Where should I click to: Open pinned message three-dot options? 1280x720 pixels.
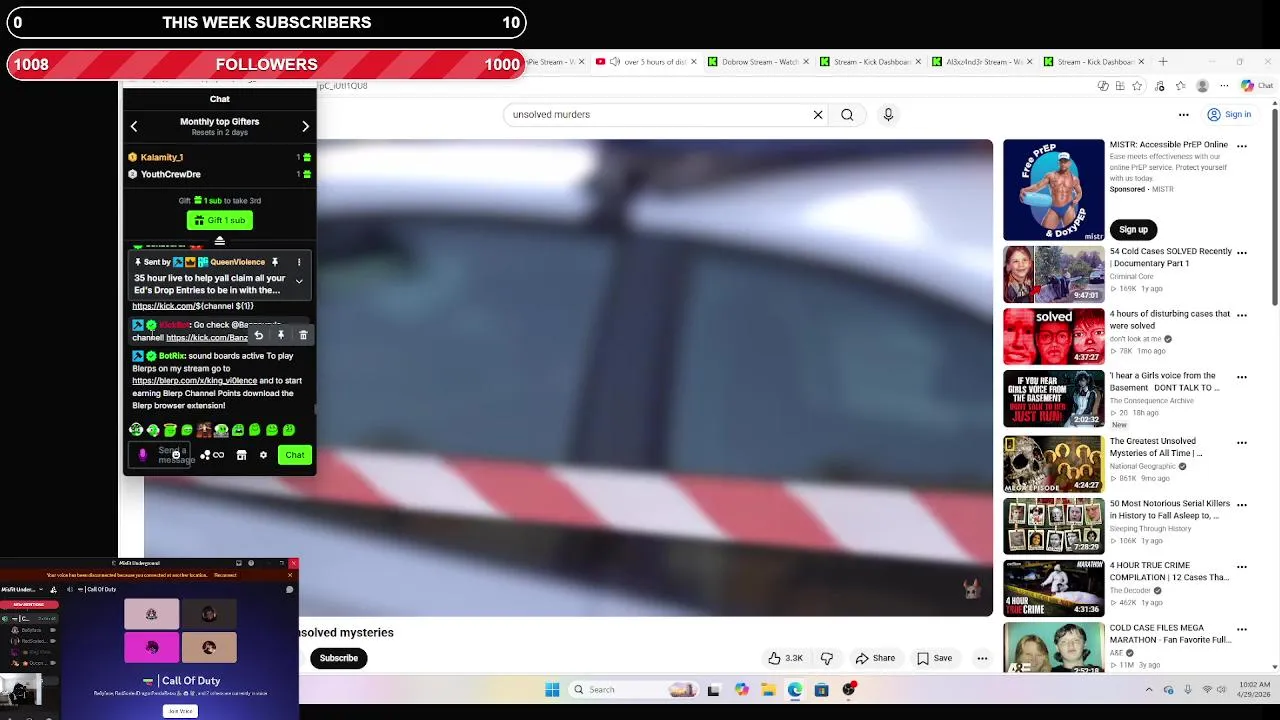pyautogui.click(x=298, y=262)
